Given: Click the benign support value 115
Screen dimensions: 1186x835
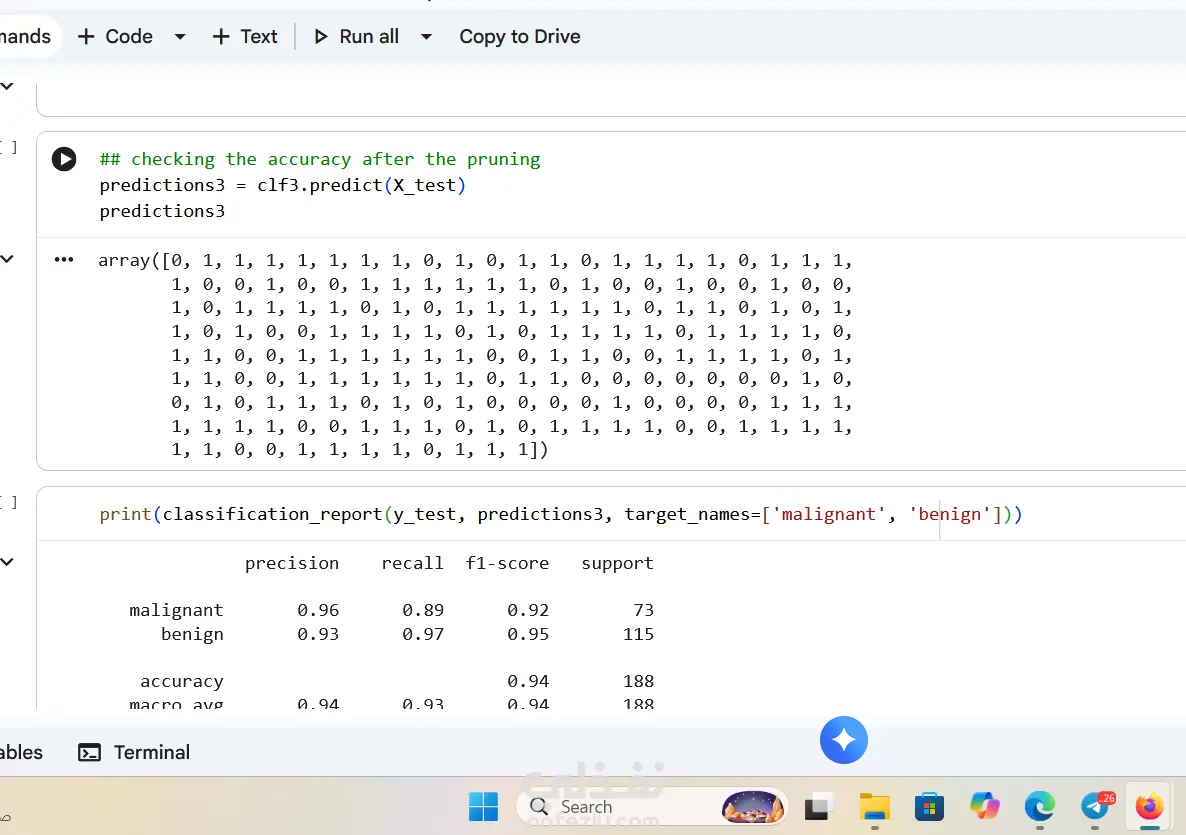Looking at the screenshot, I should pos(638,634).
